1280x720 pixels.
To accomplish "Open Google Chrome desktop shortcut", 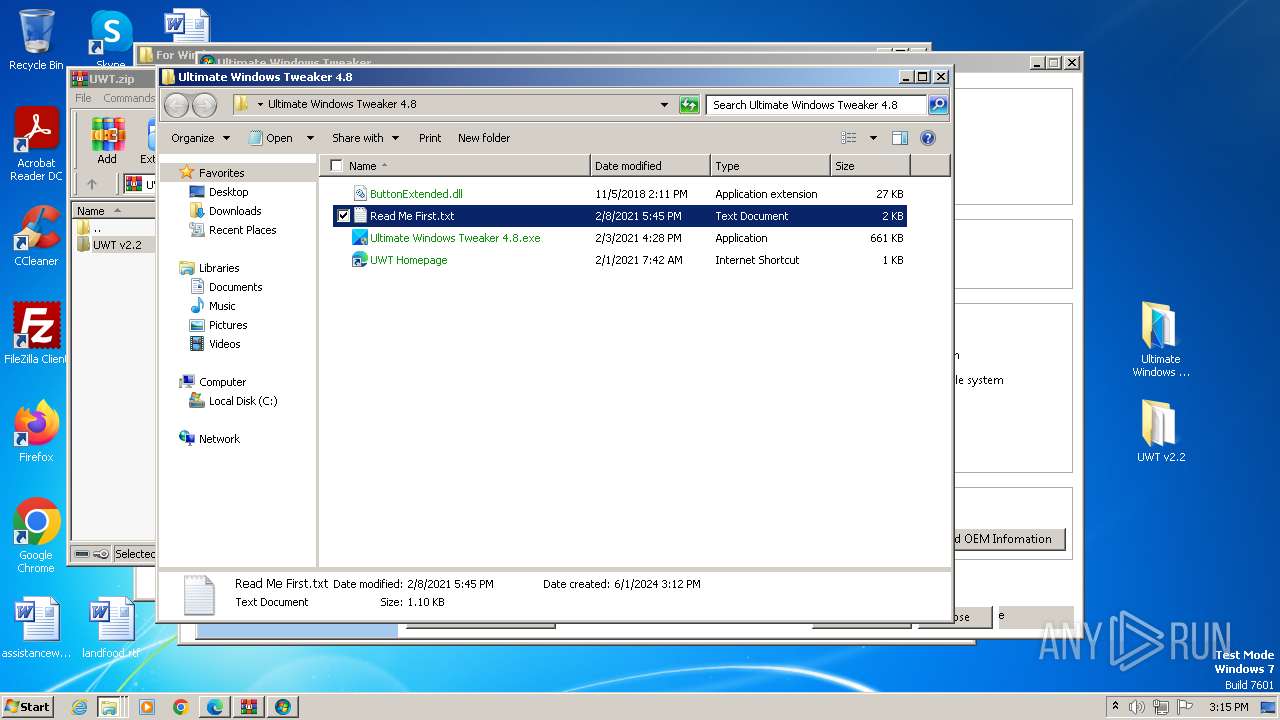I will tap(36, 536).
